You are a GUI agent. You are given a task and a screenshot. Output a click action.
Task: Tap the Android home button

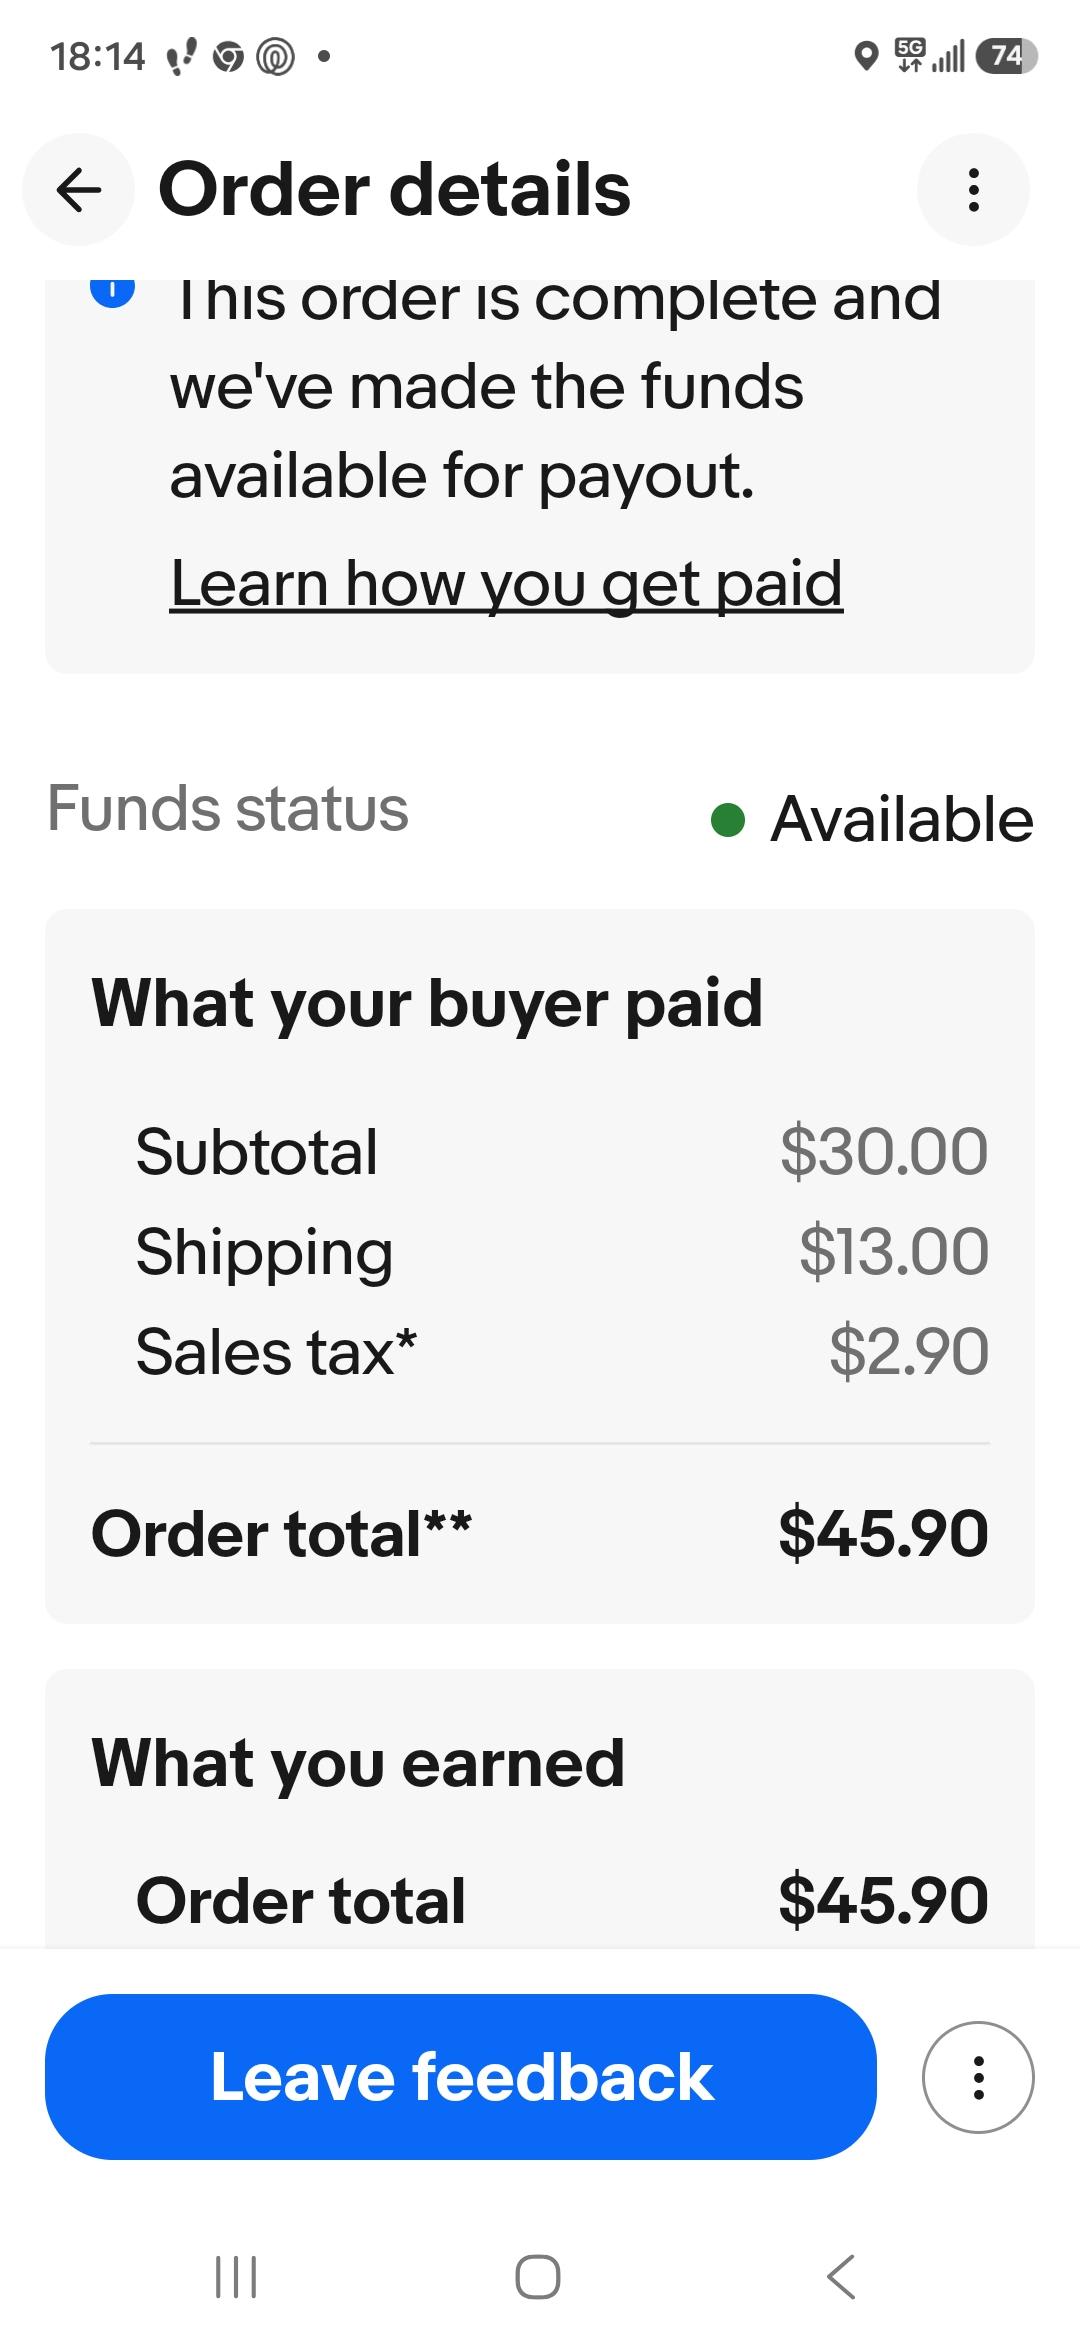(x=538, y=2277)
